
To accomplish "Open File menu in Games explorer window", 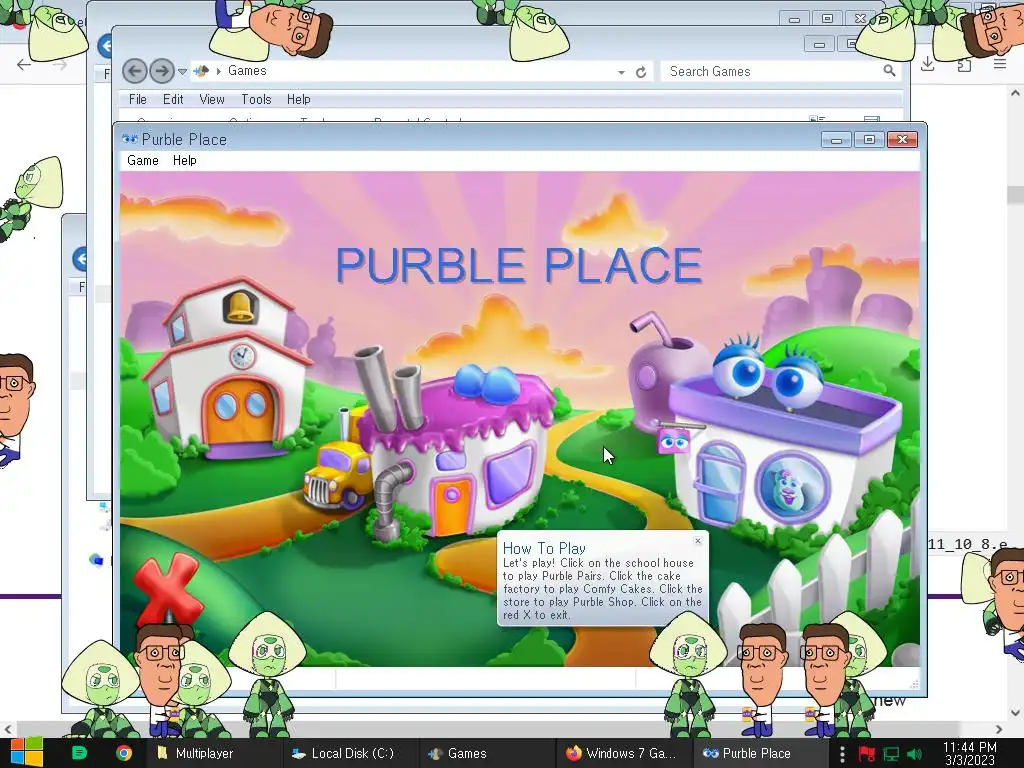I will click(x=137, y=99).
